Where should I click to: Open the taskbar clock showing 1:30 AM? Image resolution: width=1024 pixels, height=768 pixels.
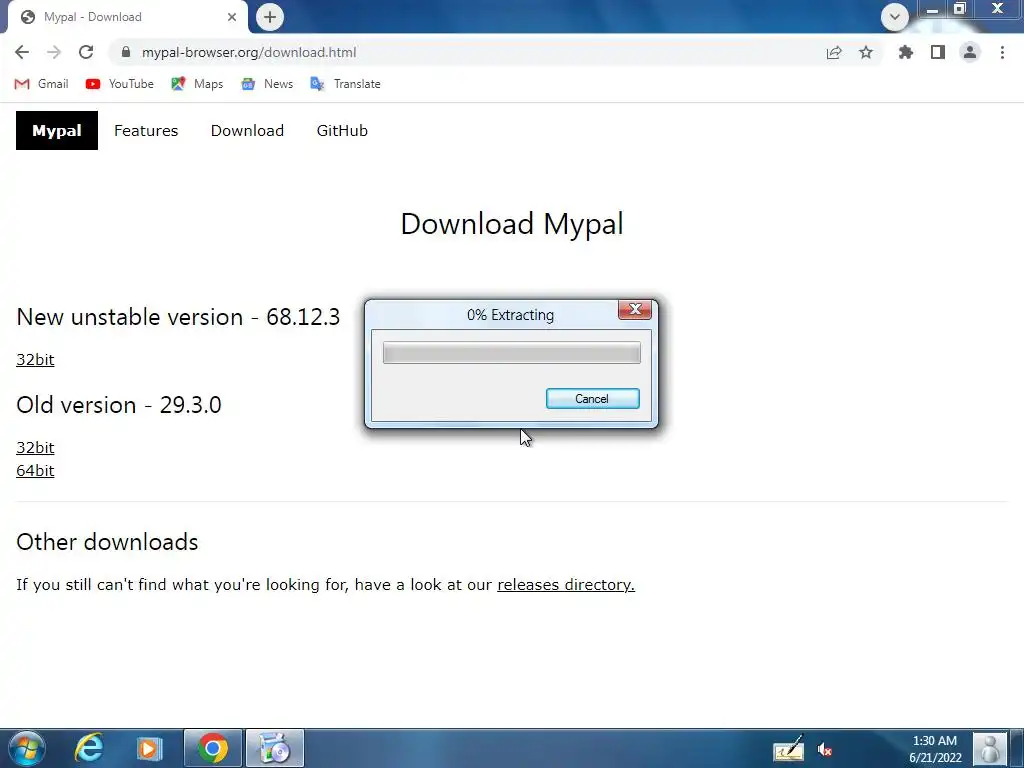click(x=935, y=749)
